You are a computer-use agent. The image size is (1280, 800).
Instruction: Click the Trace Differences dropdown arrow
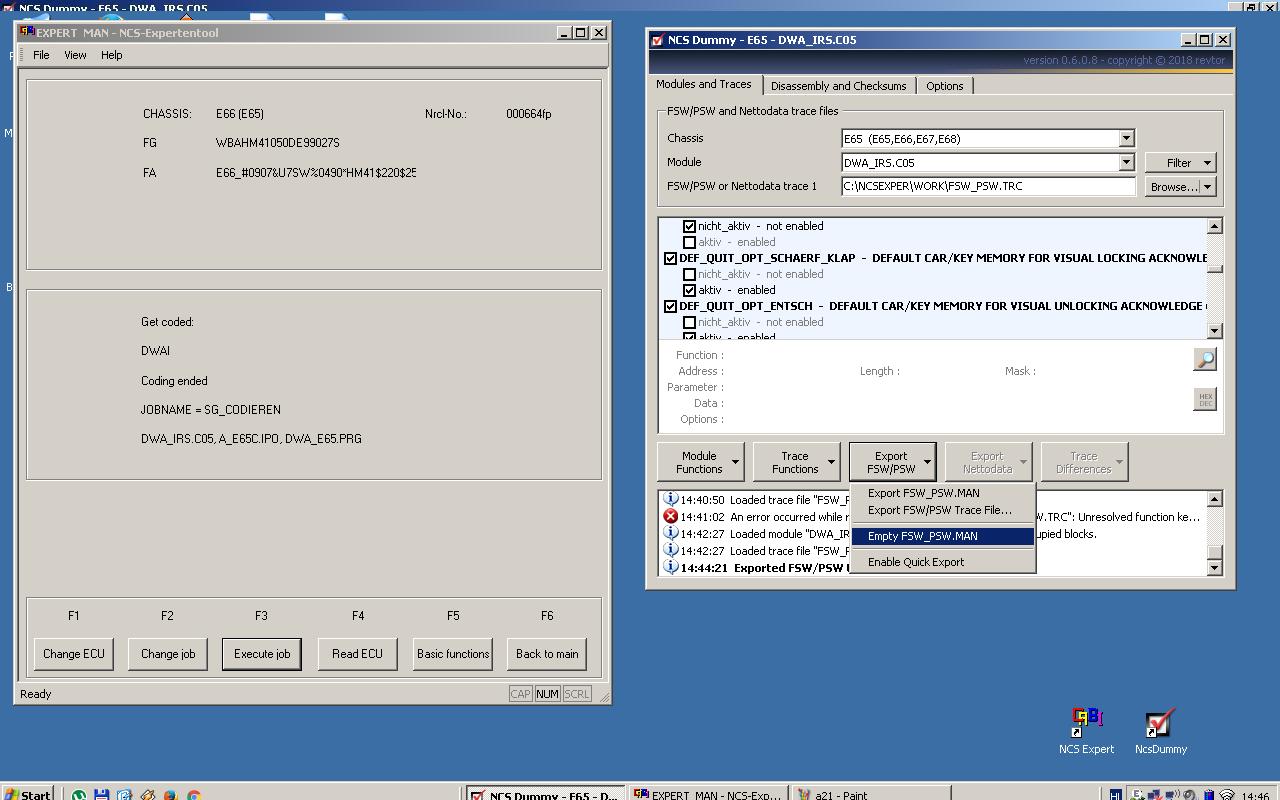(1119, 462)
